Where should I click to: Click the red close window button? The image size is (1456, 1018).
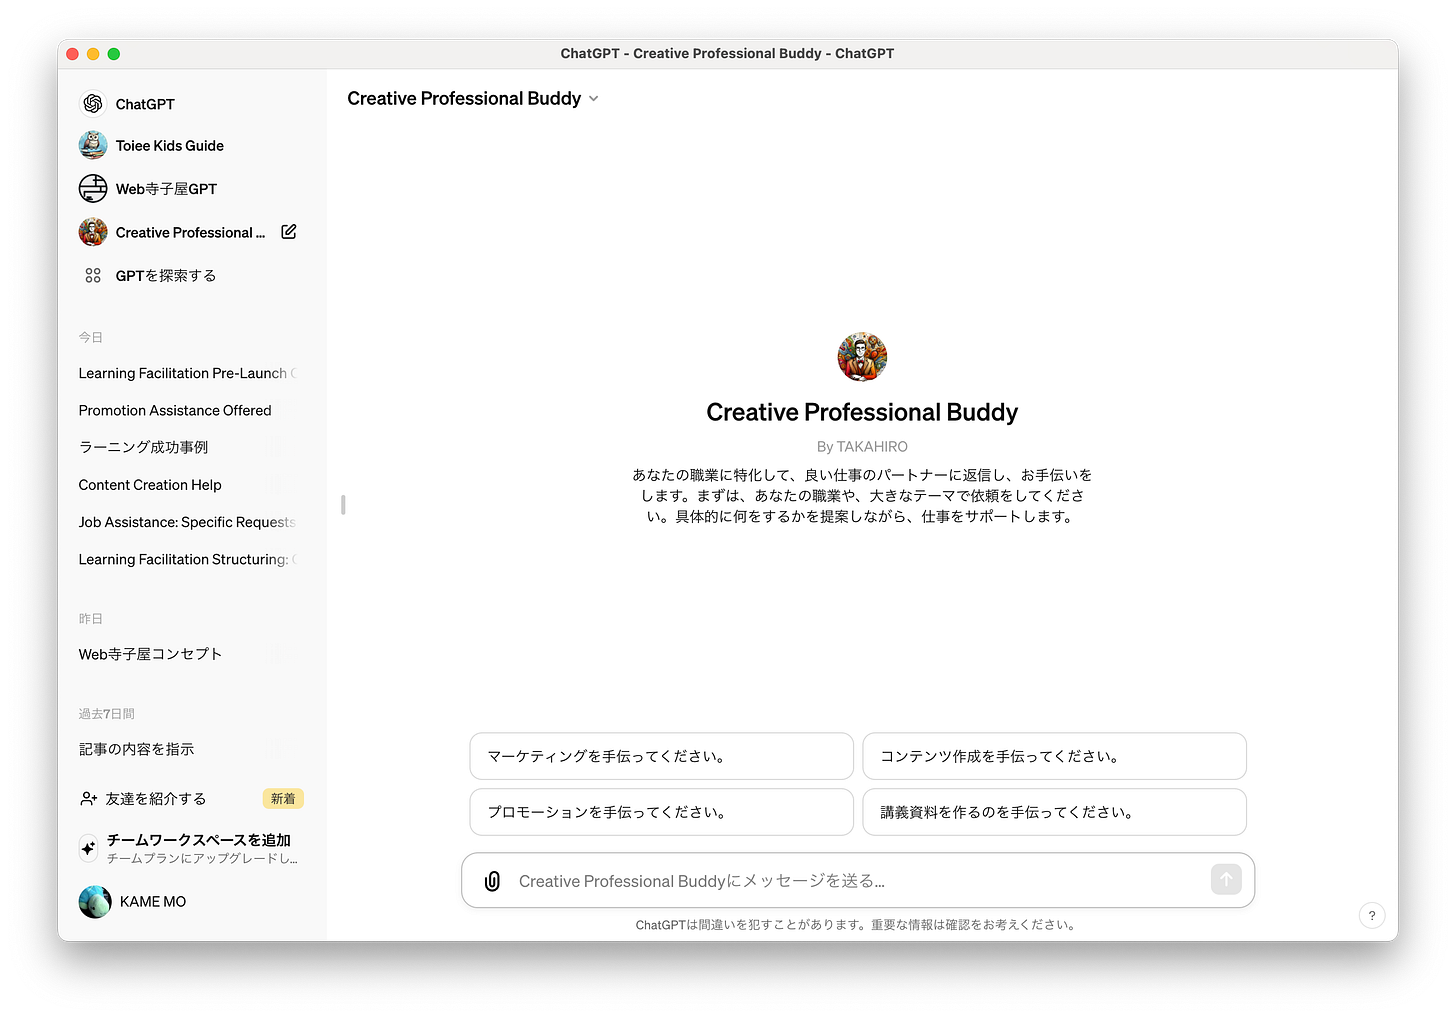[72, 54]
